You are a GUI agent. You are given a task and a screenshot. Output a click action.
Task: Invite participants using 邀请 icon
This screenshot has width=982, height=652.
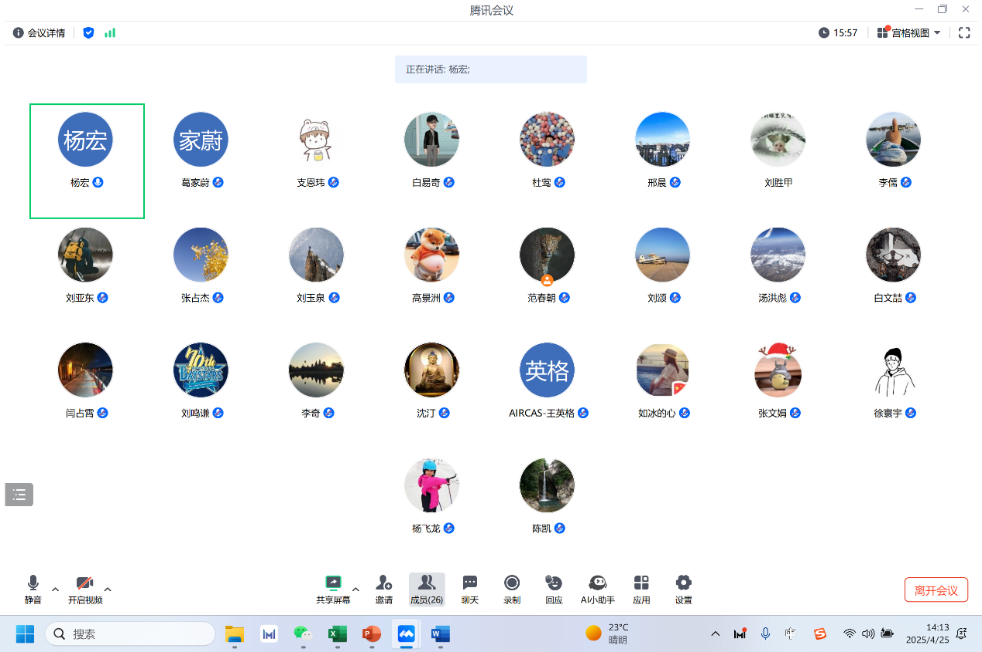click(x=384, y=588)
